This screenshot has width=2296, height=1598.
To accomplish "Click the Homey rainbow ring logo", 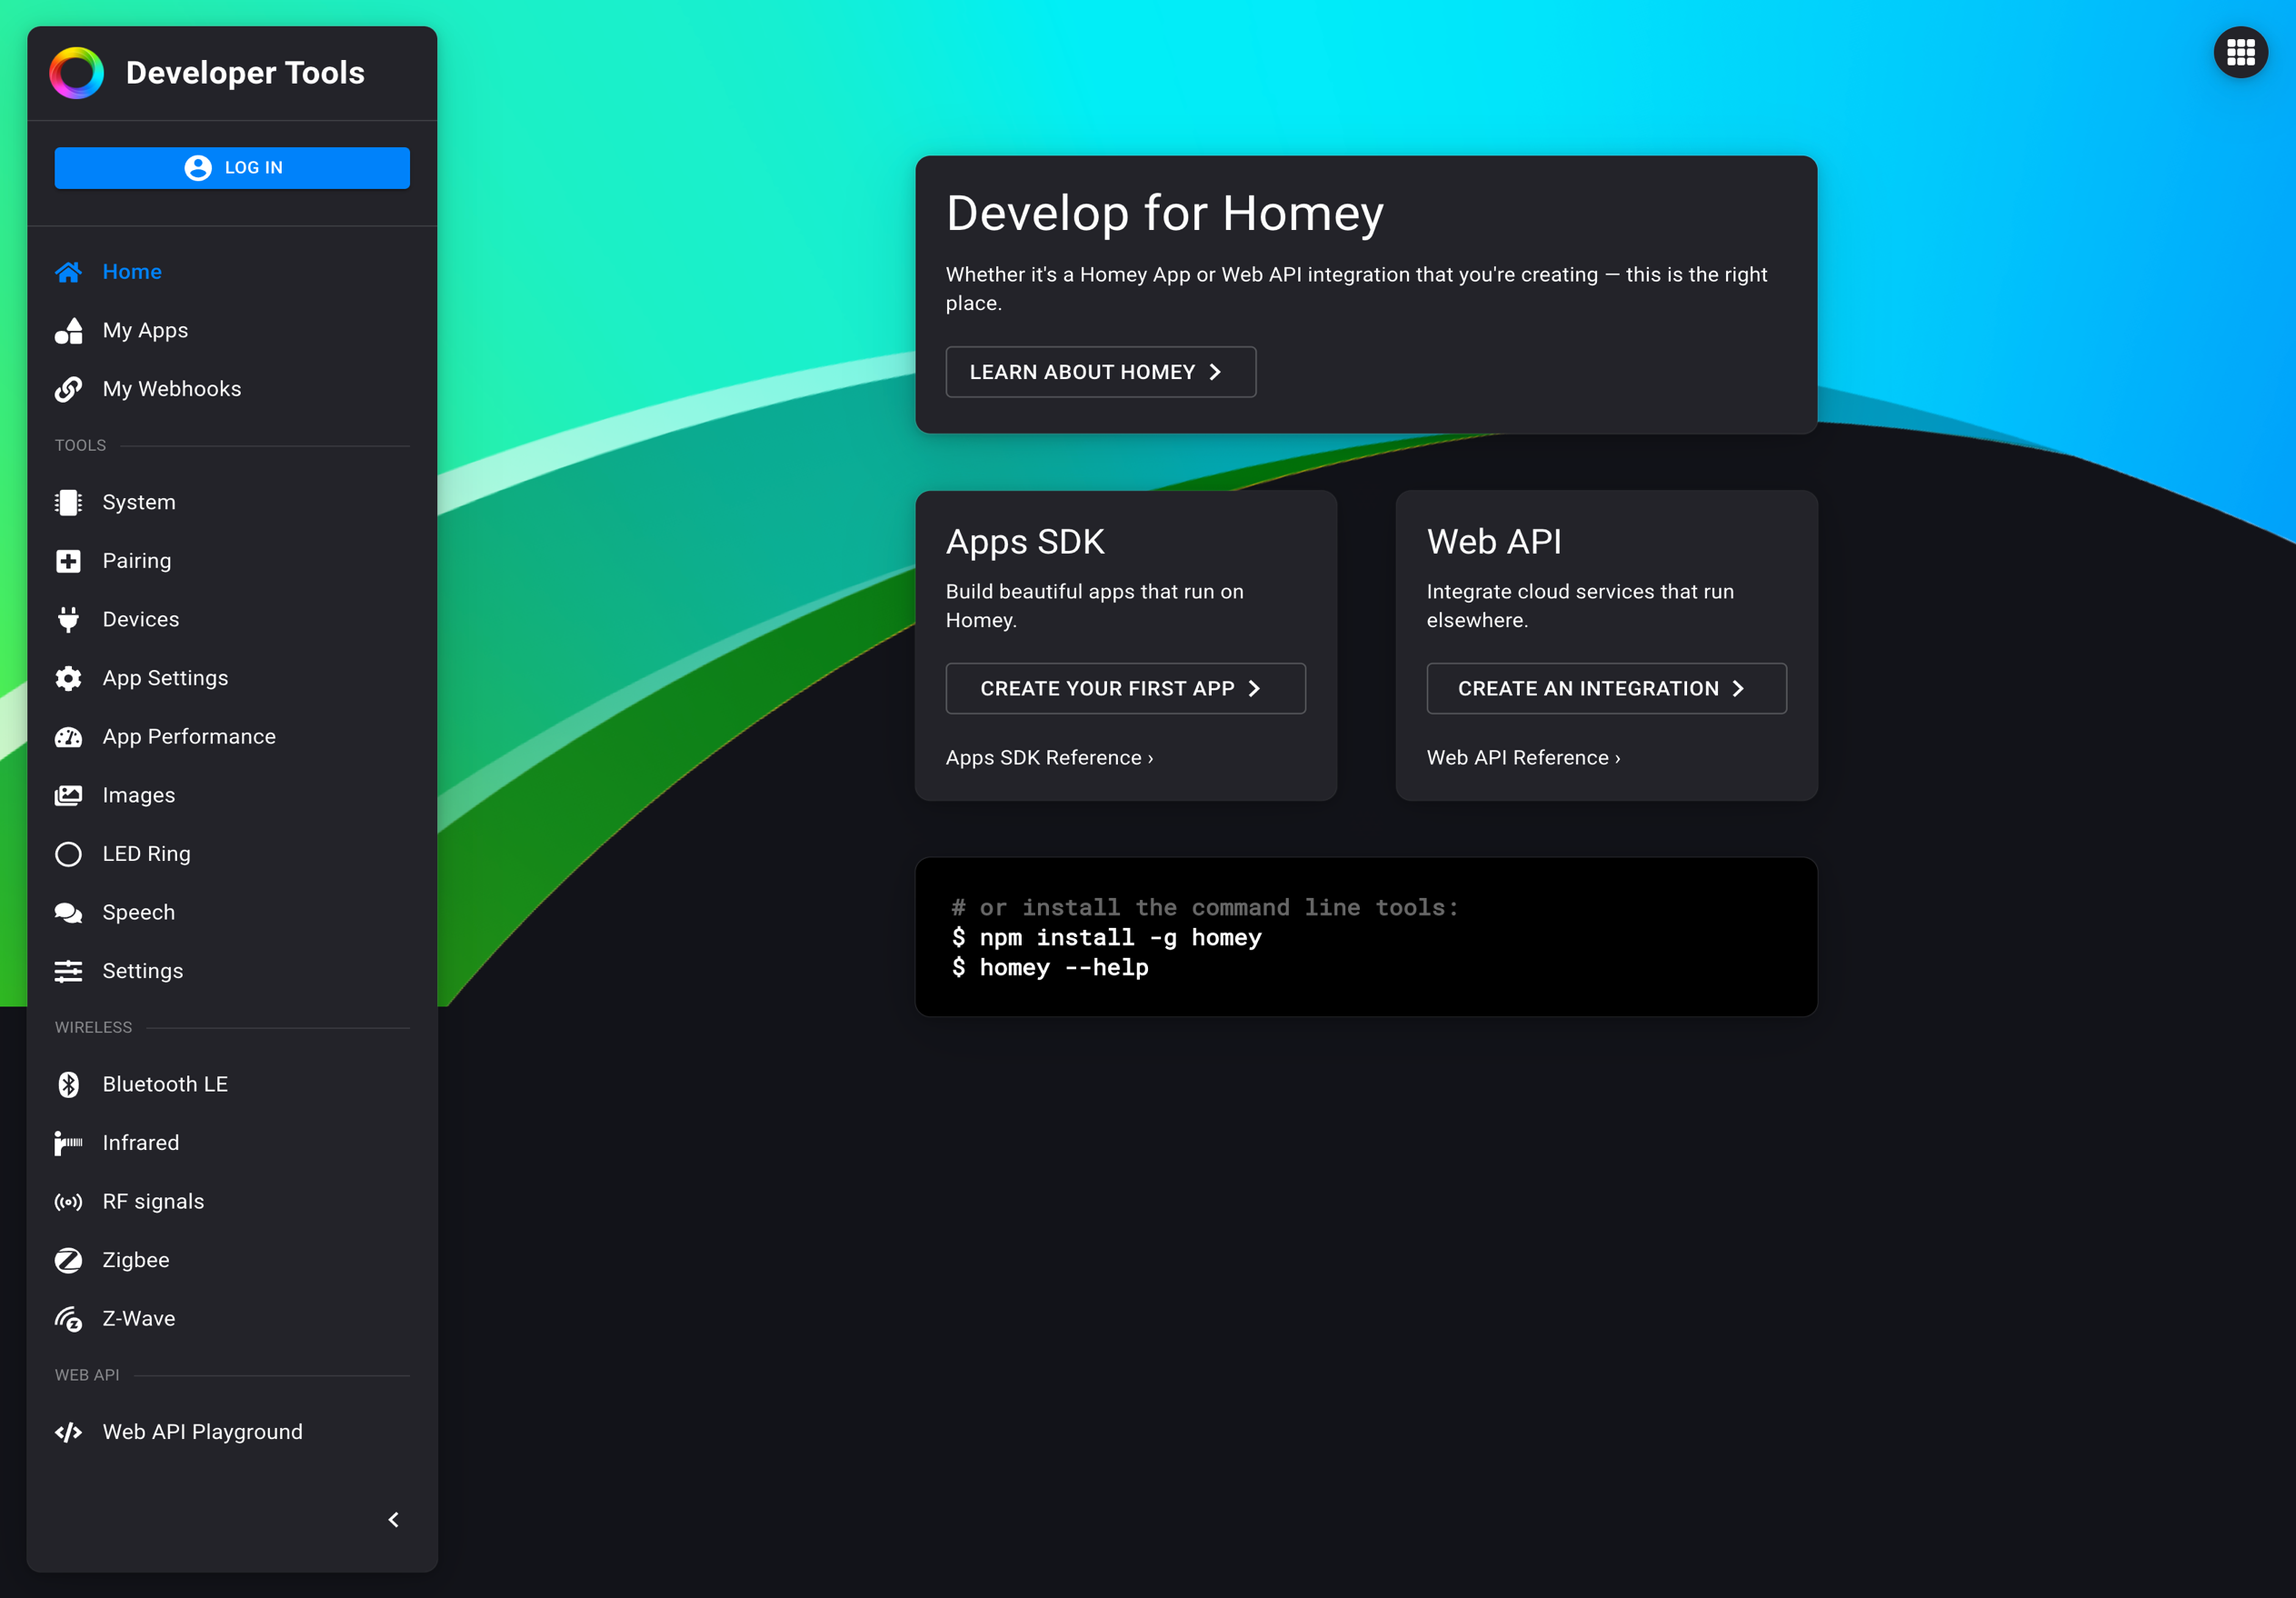I will [x=77, y=73].
